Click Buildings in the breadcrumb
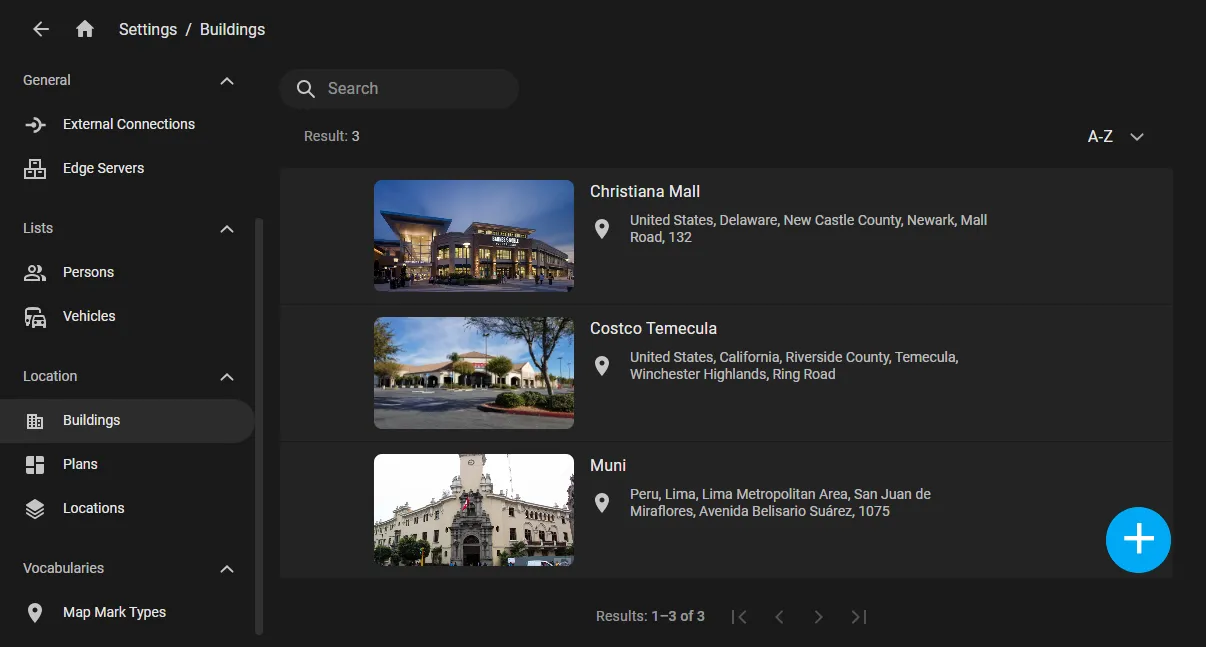This screenshot has width=1206, height=647. (232, 29)
